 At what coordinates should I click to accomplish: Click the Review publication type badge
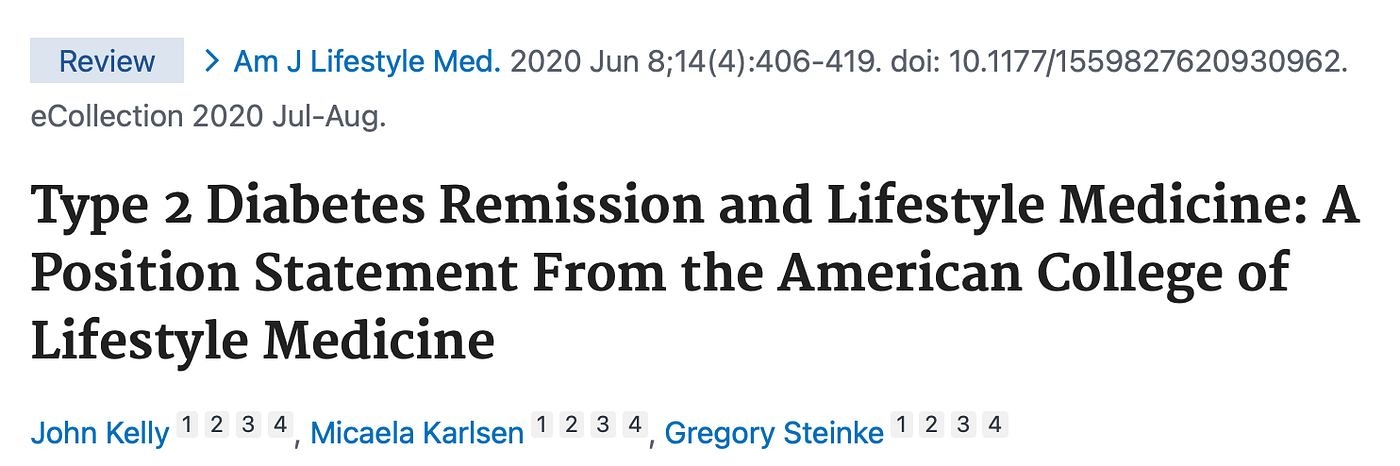tap(107, 61)
